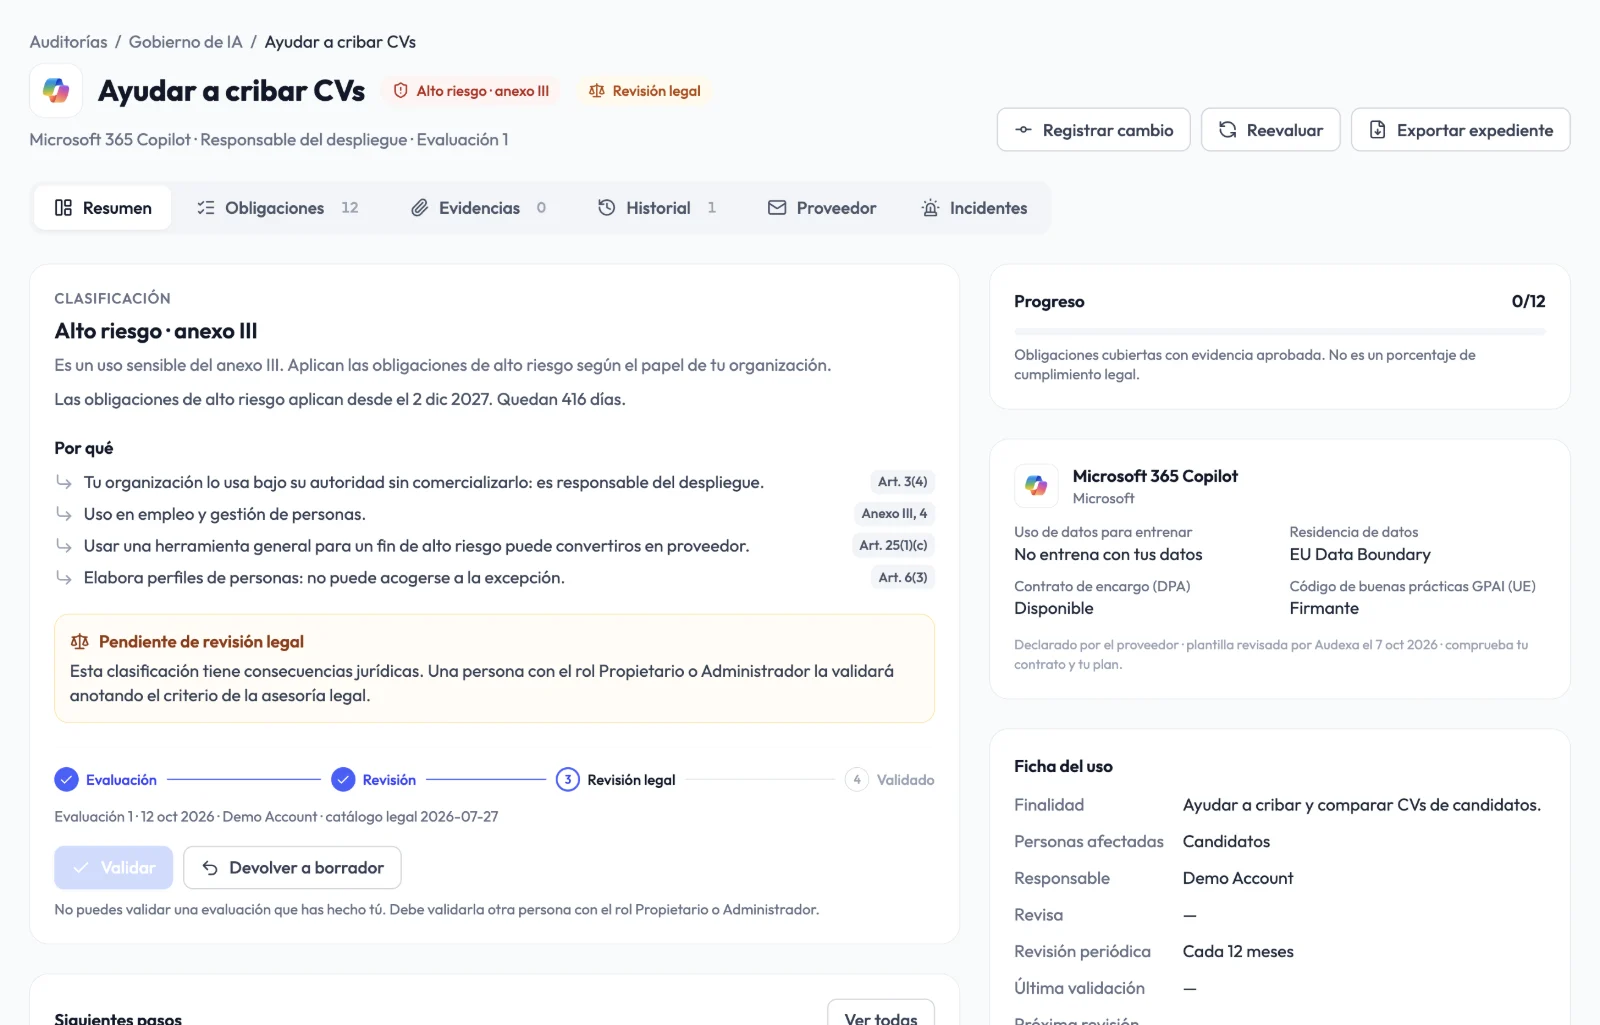This screenshot has width=1600, height=1025.
Task: Click the Reevaluar button
Action: (x=1270, y=130)
